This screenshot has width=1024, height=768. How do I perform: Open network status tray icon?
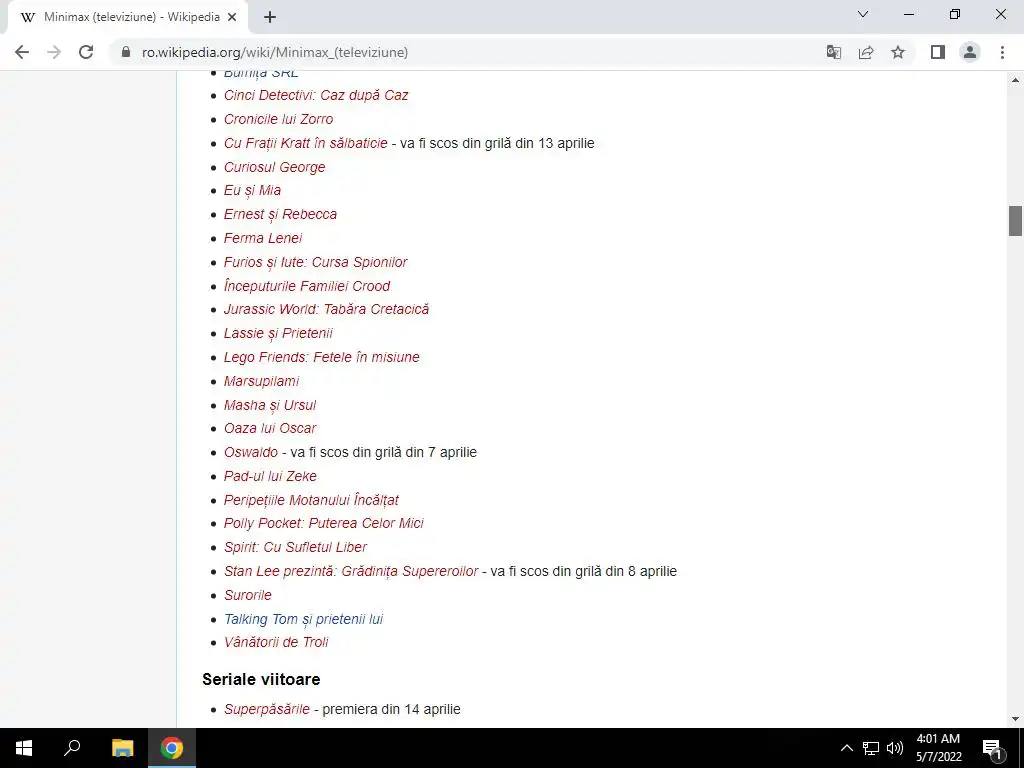[x=871, y=748]
